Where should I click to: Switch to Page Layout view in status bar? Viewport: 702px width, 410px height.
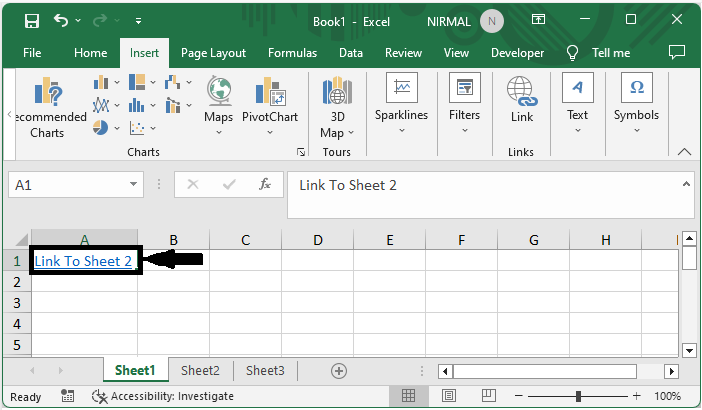point(449,396)
